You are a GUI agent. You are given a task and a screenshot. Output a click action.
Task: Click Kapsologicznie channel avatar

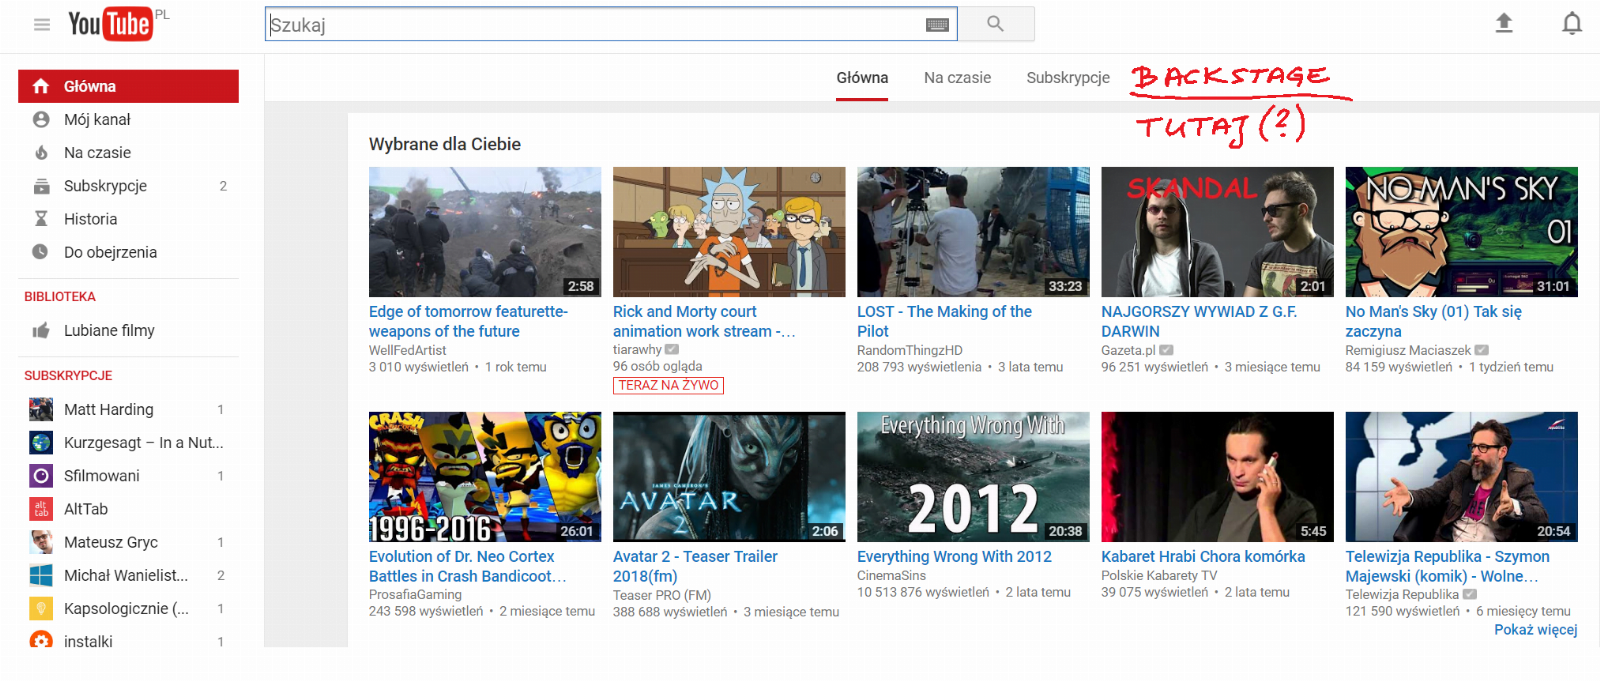click(x=41, y=608)
